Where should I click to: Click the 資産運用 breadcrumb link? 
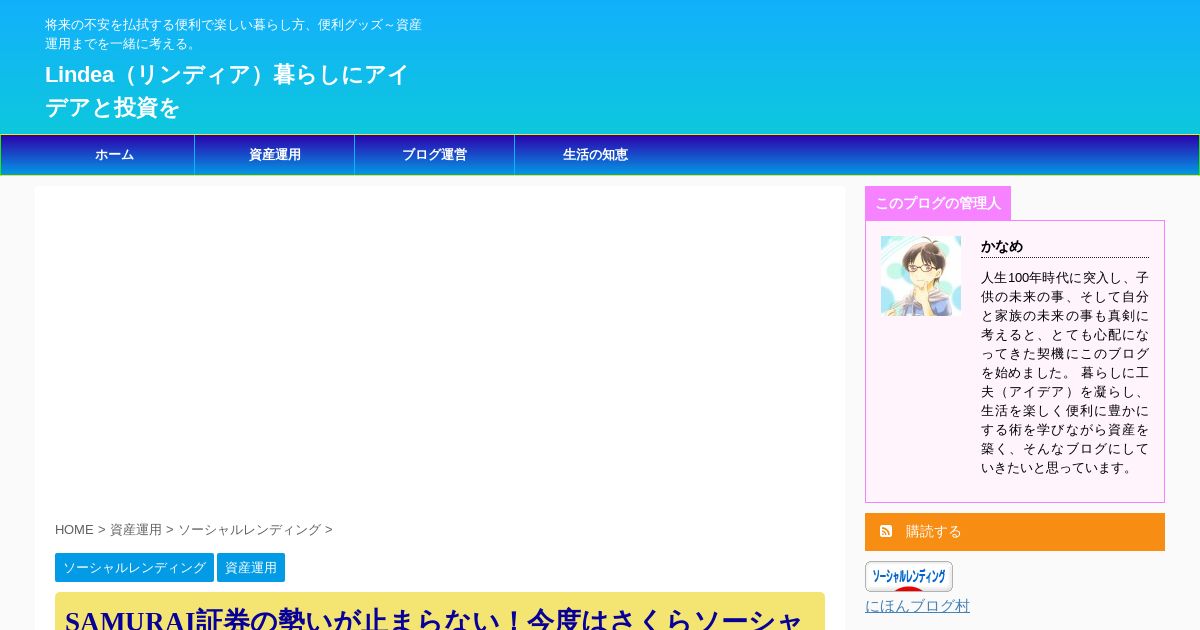click(x=136, y=530)
